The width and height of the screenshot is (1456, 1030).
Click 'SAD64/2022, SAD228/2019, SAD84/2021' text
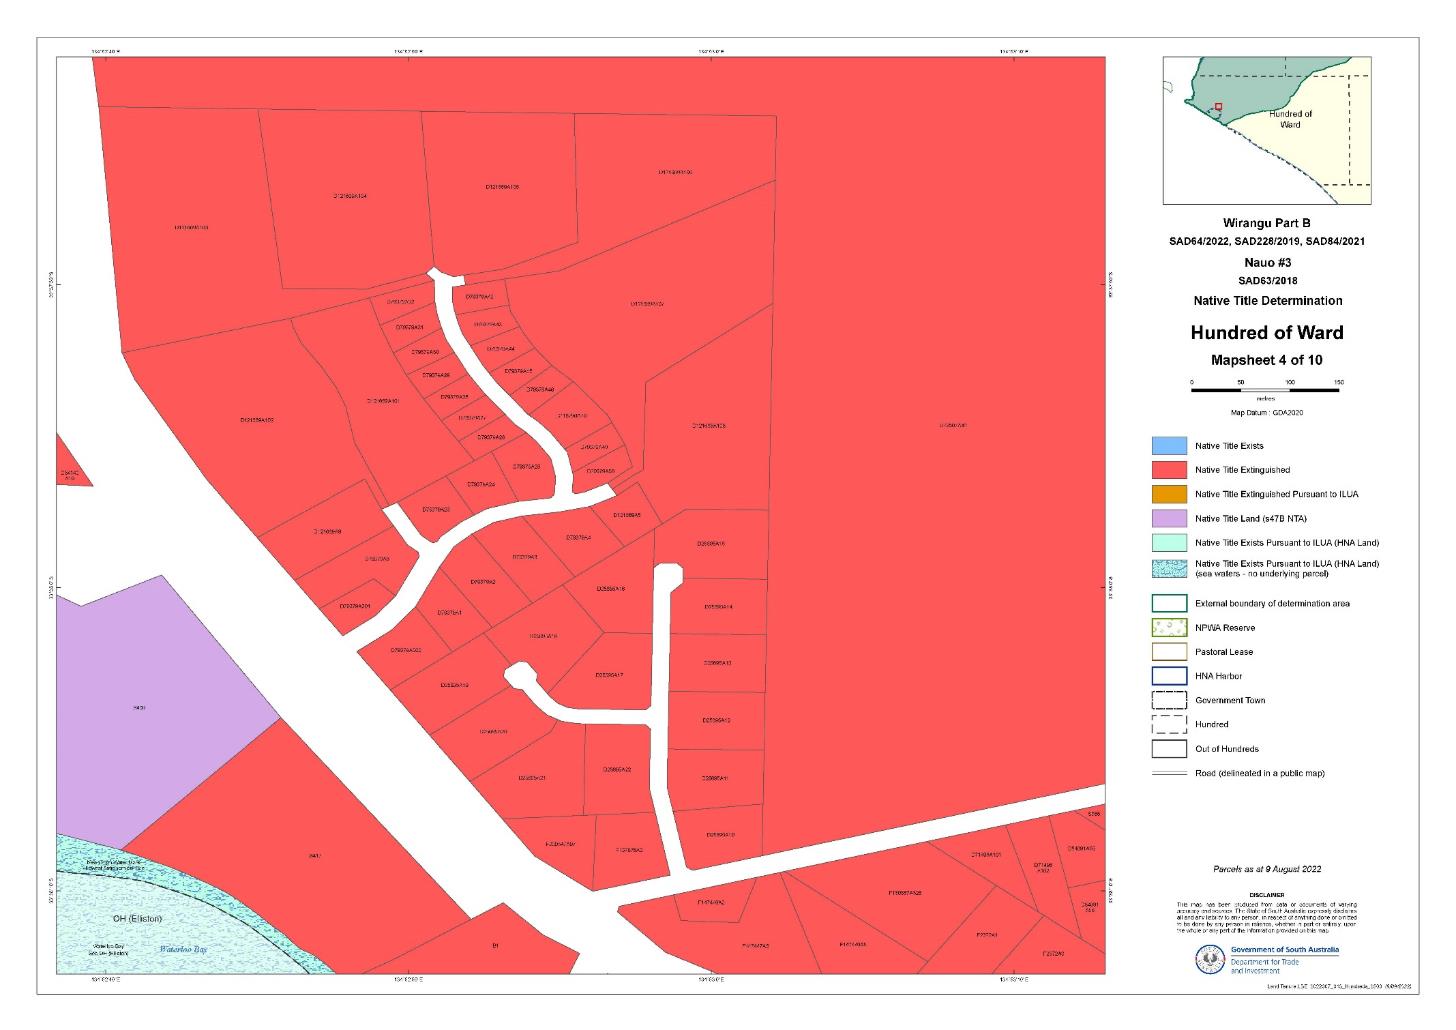click(1267, 242)
